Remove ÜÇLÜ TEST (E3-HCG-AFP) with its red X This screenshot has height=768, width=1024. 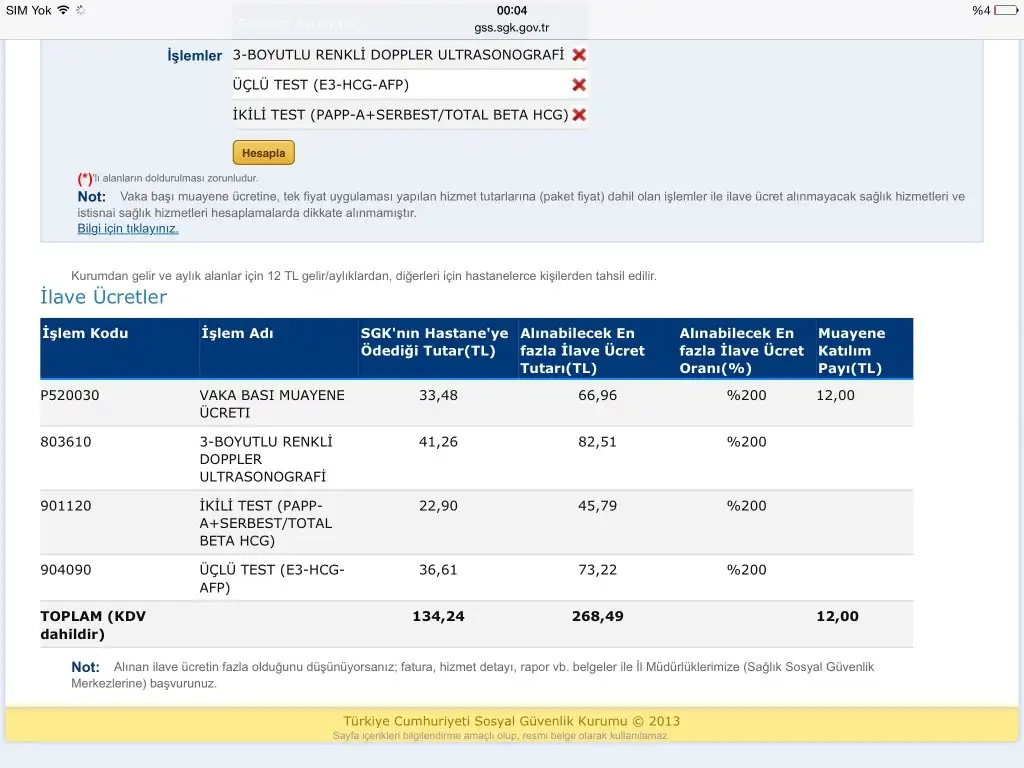[579, 85]
